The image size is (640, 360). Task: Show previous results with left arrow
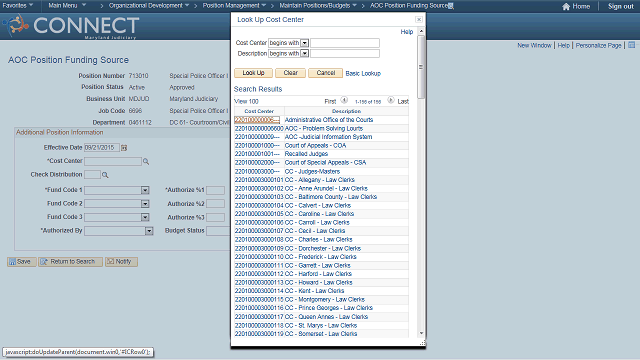pyautogui.click(x=344, y=100)
